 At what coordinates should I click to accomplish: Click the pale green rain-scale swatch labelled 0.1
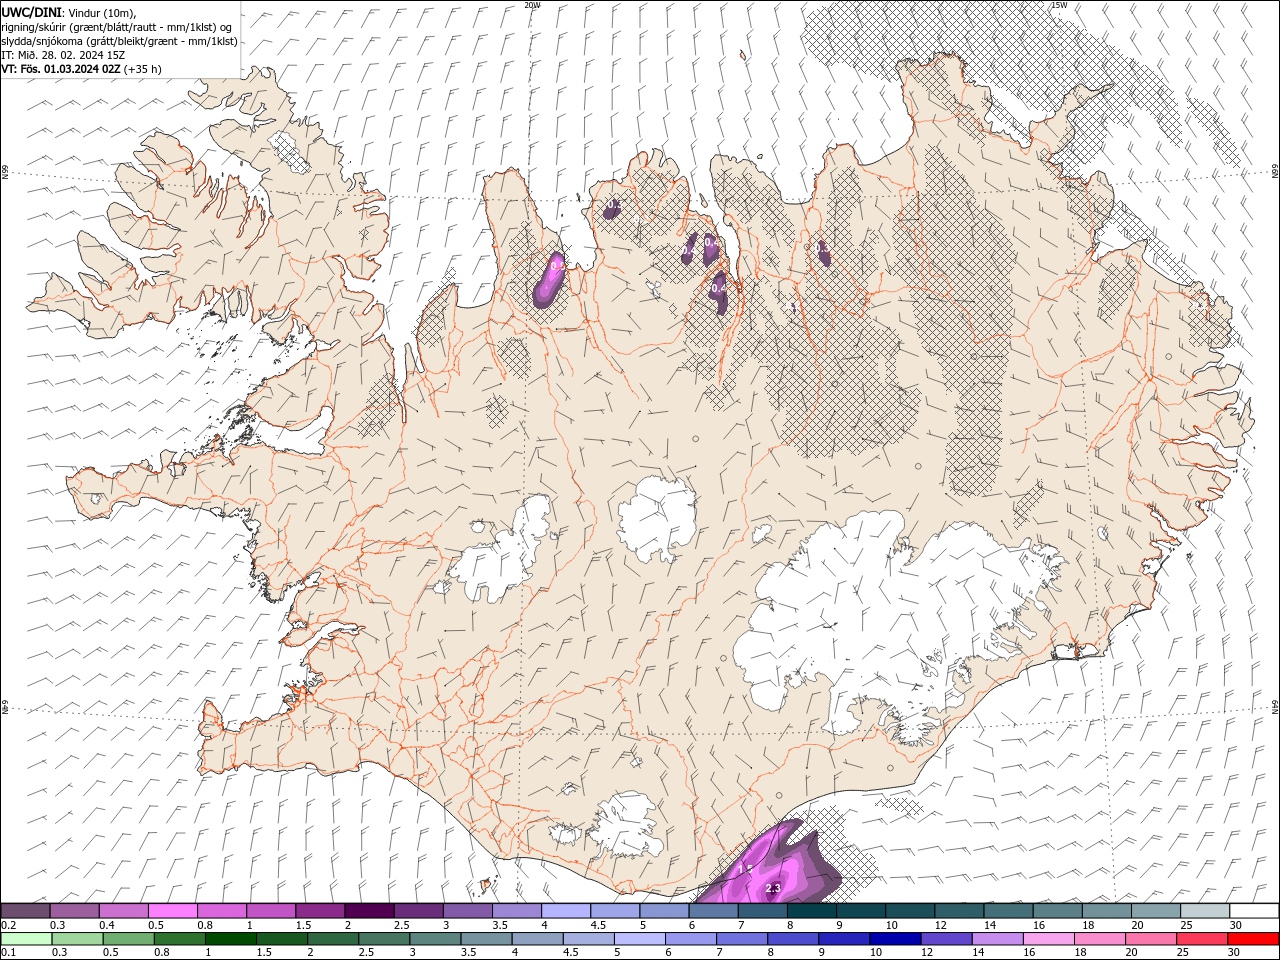point(26,939)
